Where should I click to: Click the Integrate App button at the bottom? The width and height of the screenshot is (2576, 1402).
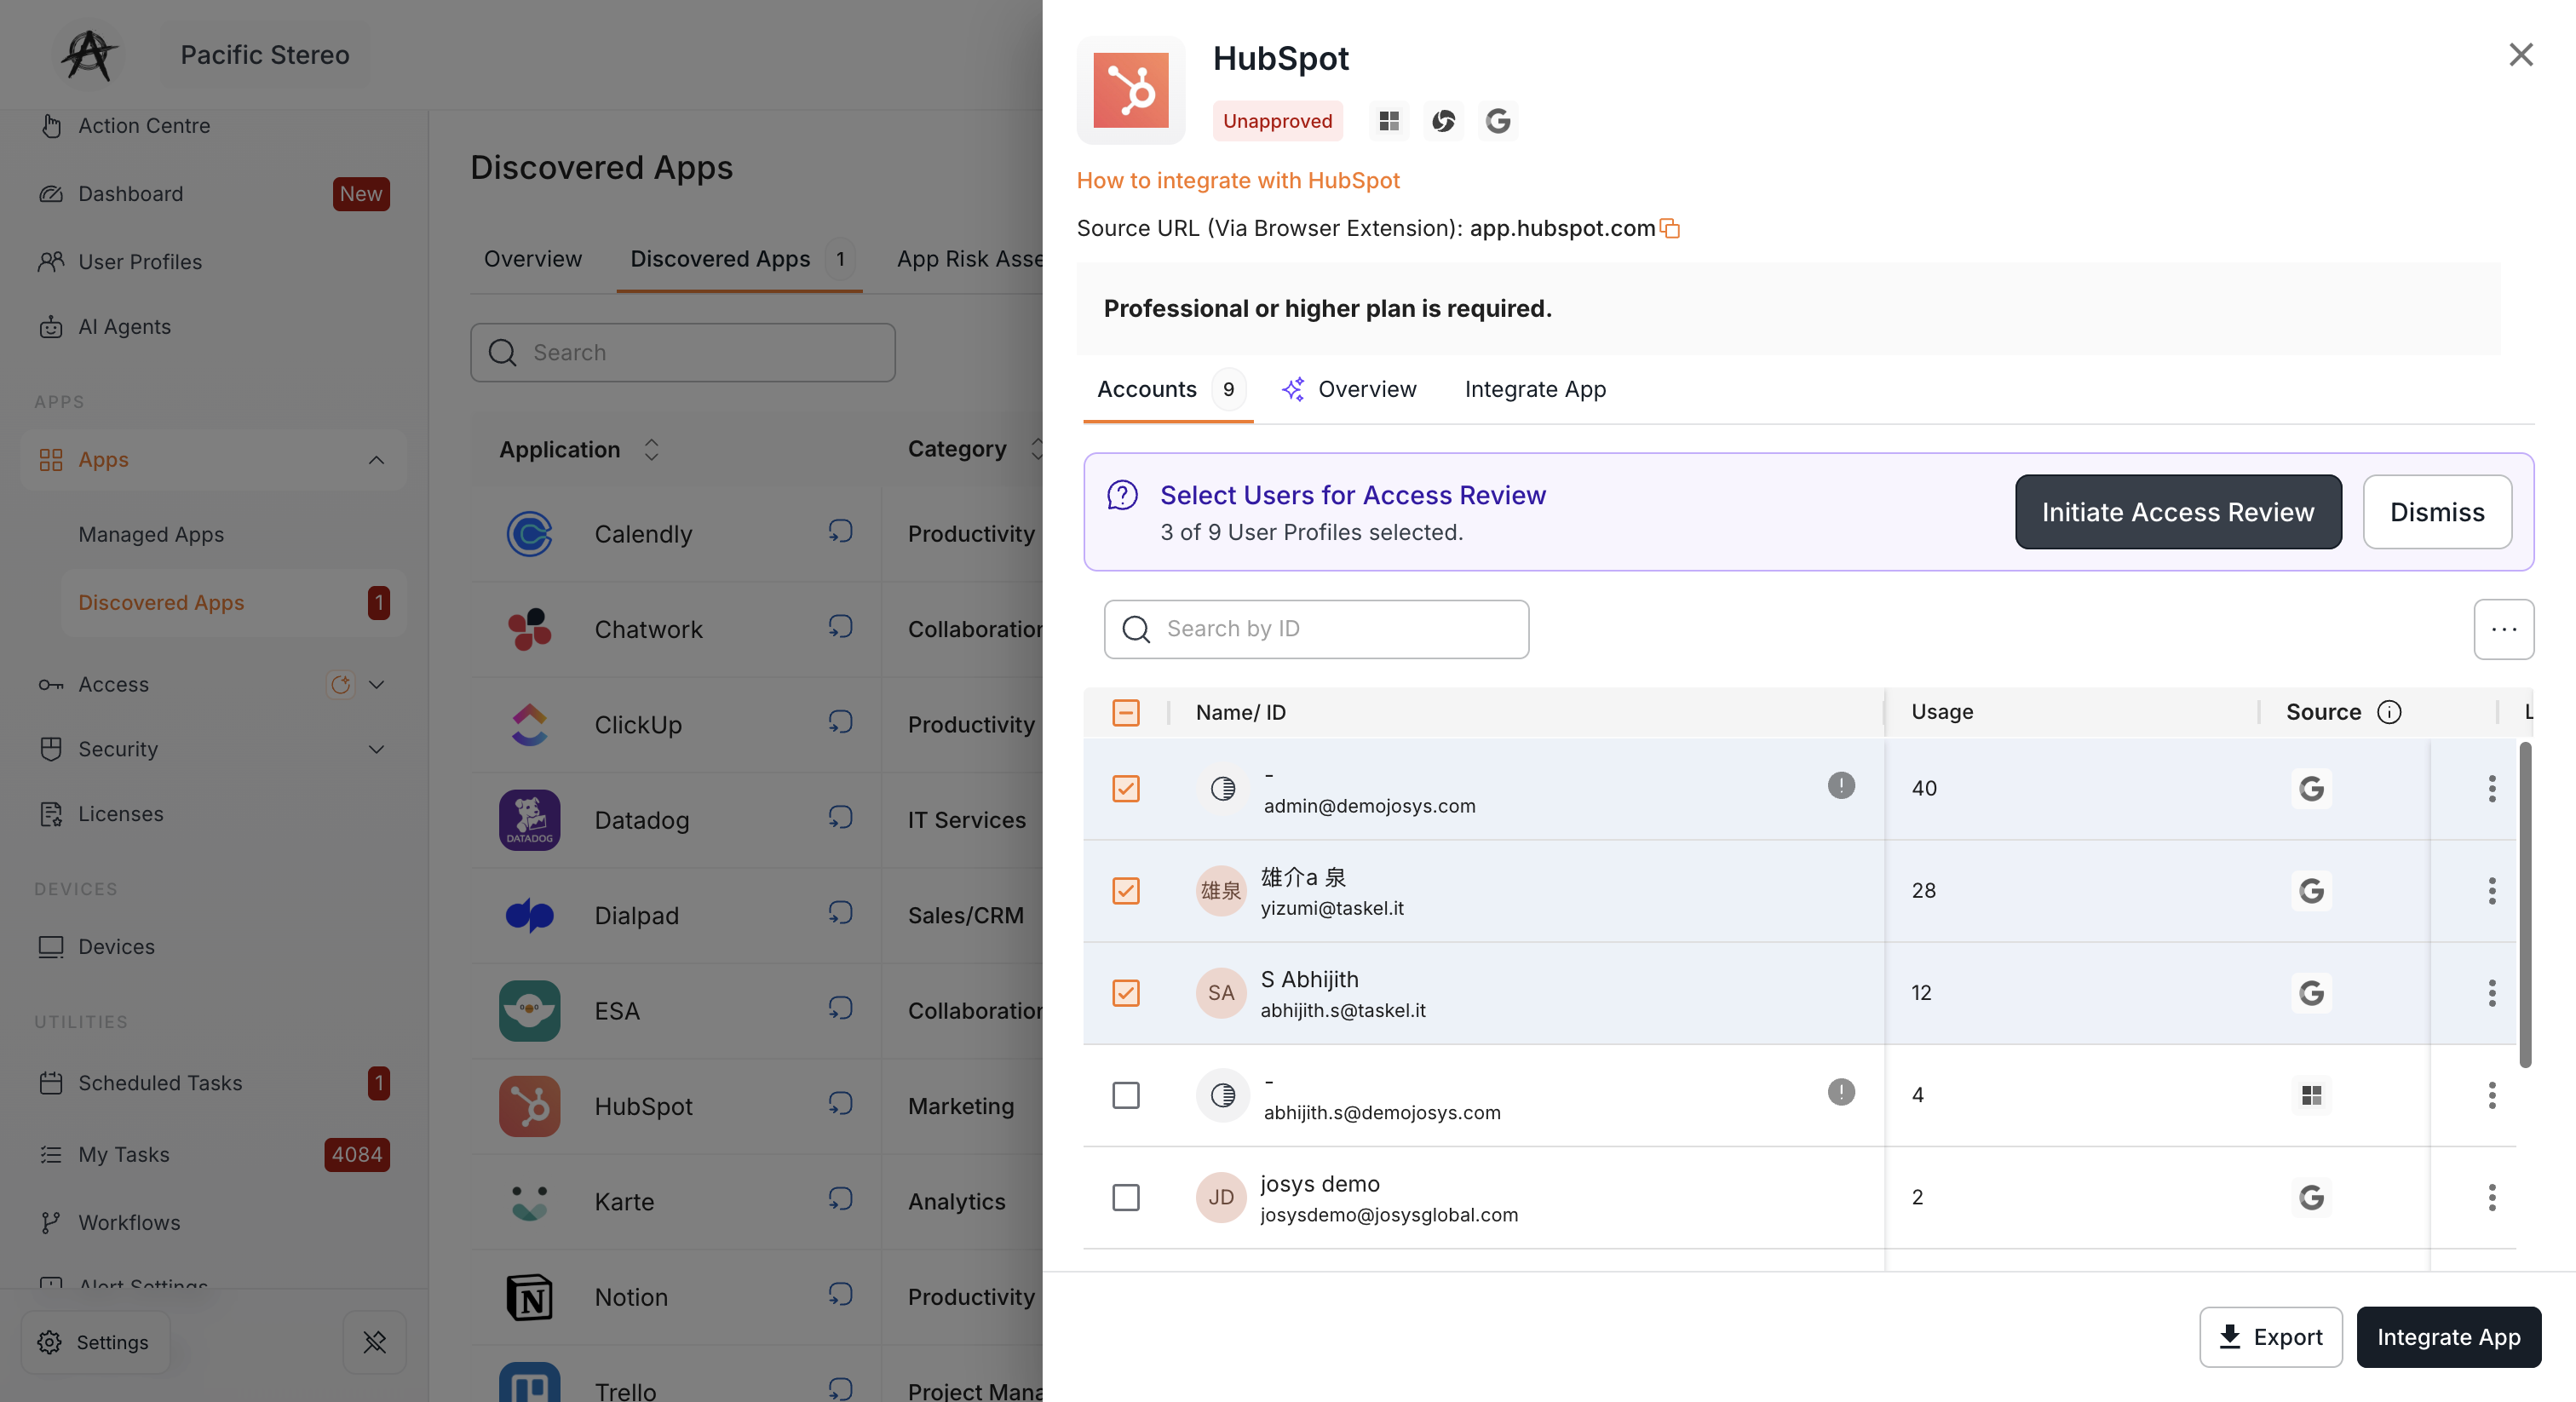point(2448,1337)
